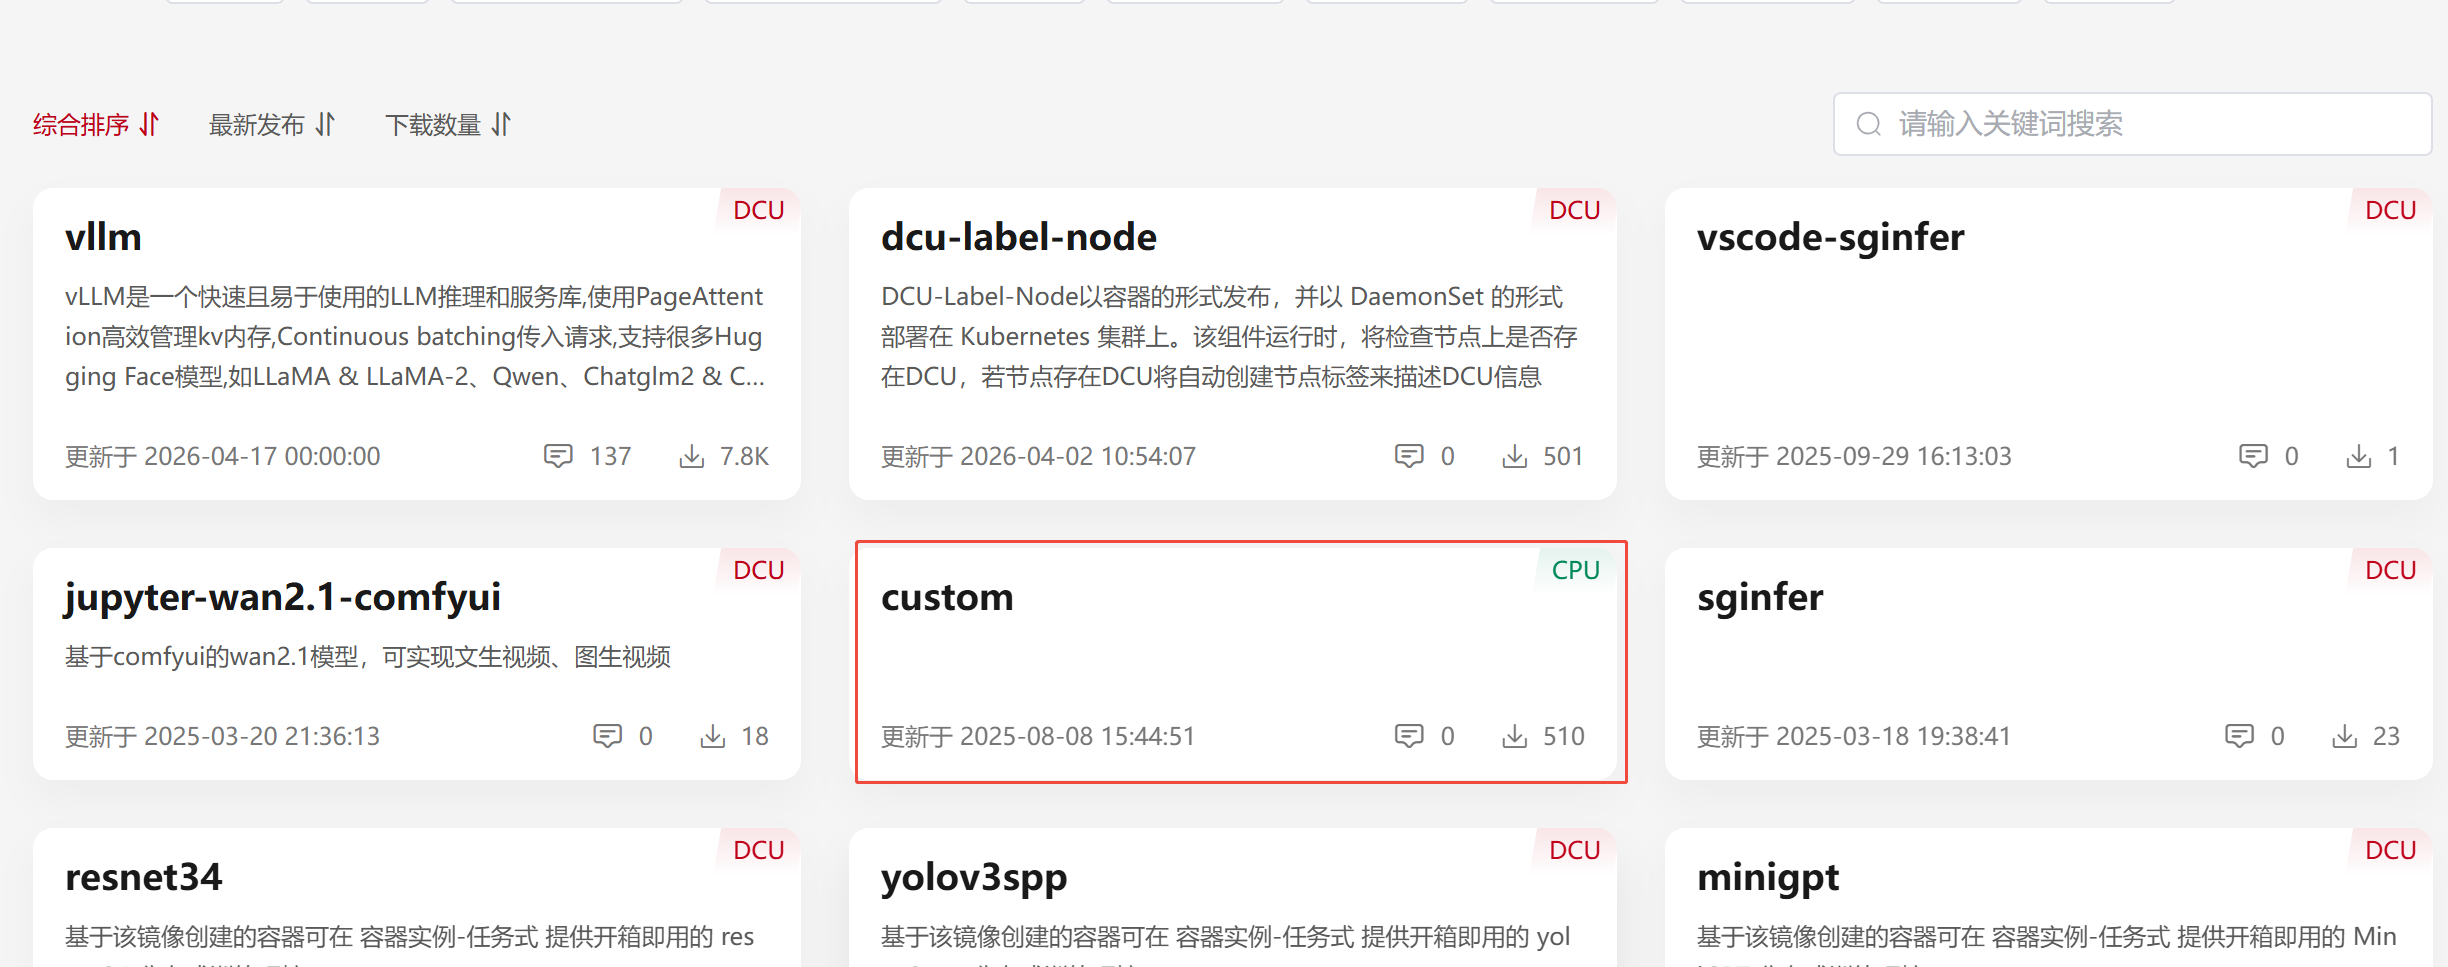Open the dcu-label-node image title
This screenshot has width=2448, height=967.
(1019, 237)
